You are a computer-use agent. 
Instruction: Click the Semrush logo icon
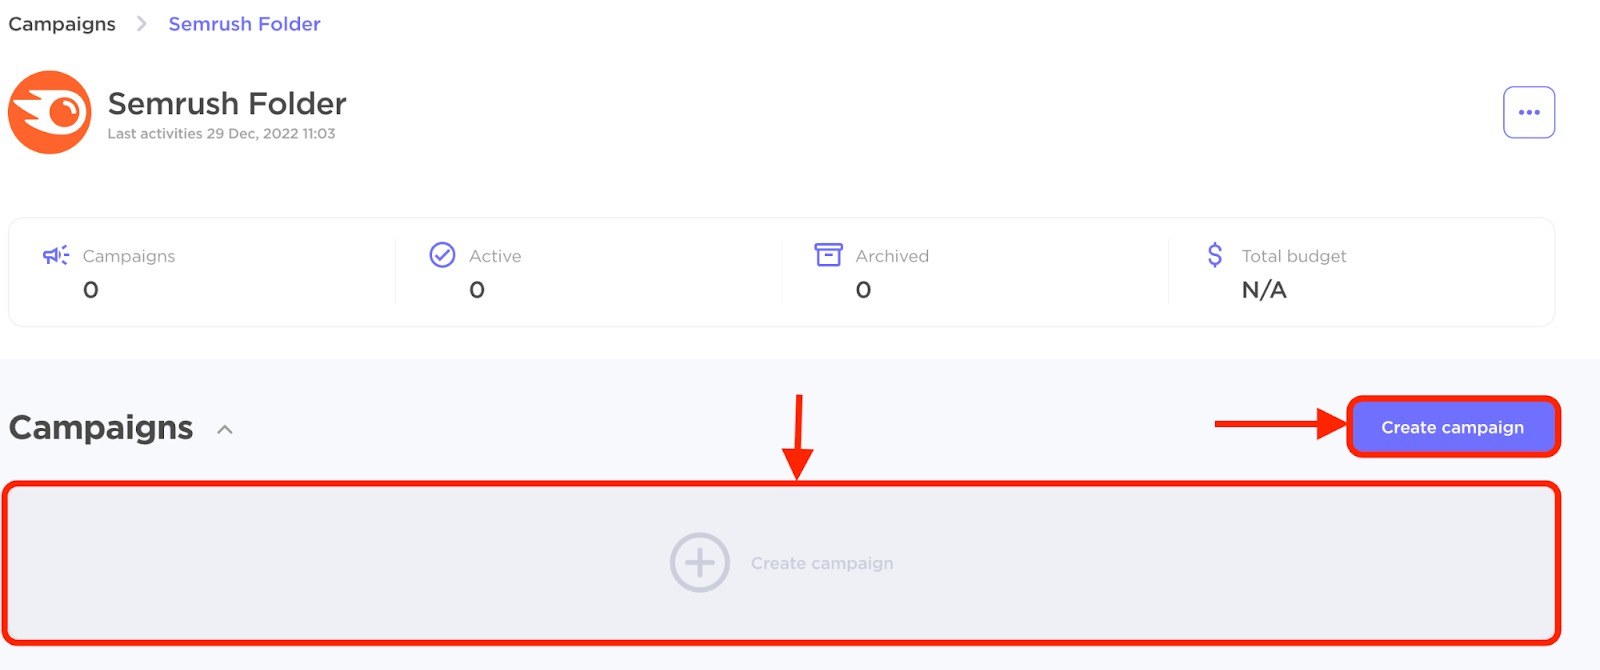[49, 112]
